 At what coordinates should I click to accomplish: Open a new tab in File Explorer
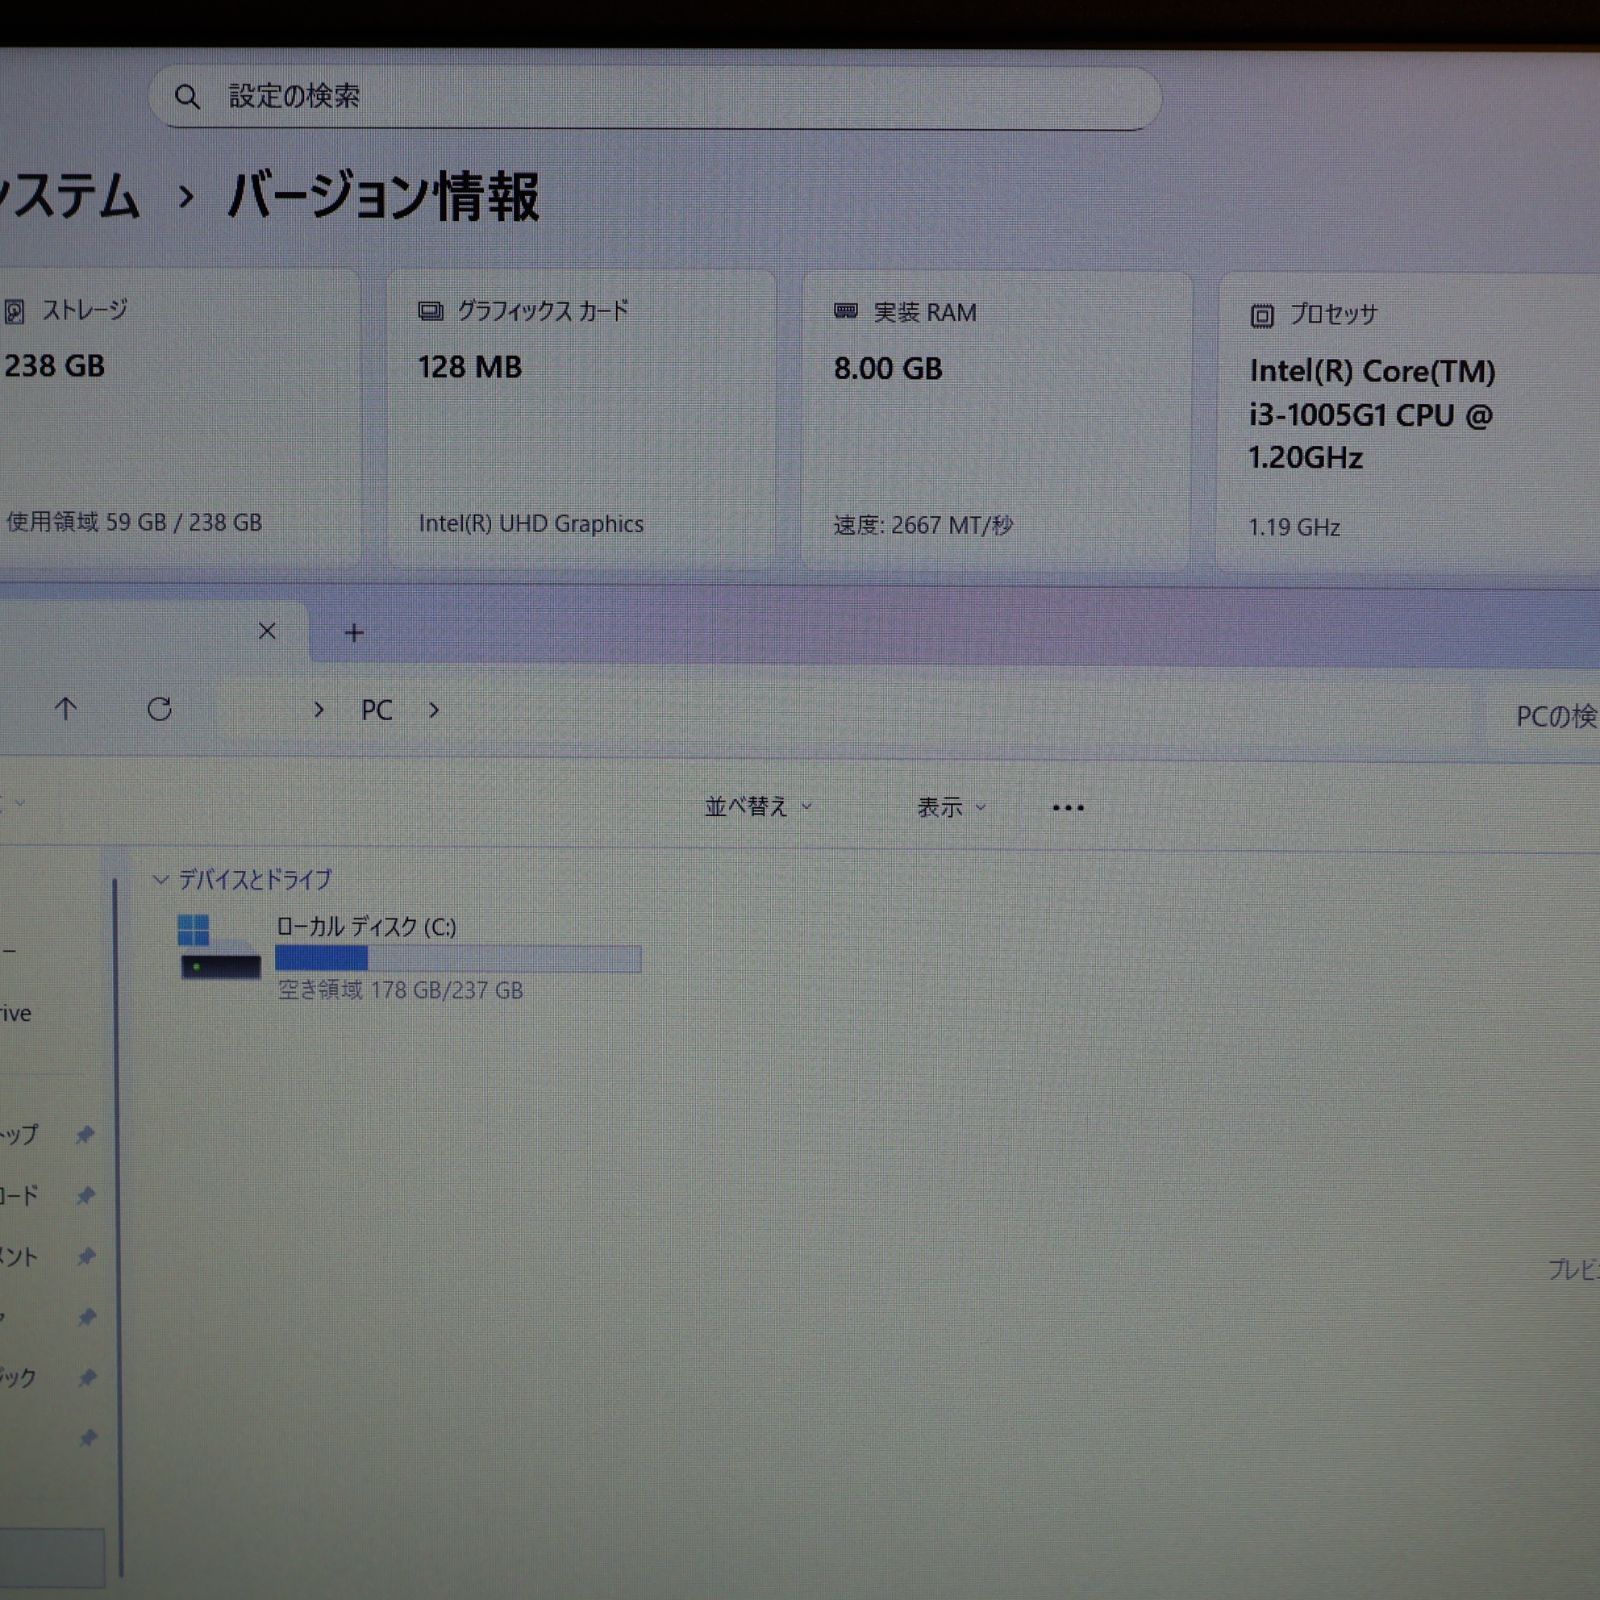(x=353, y=631)
